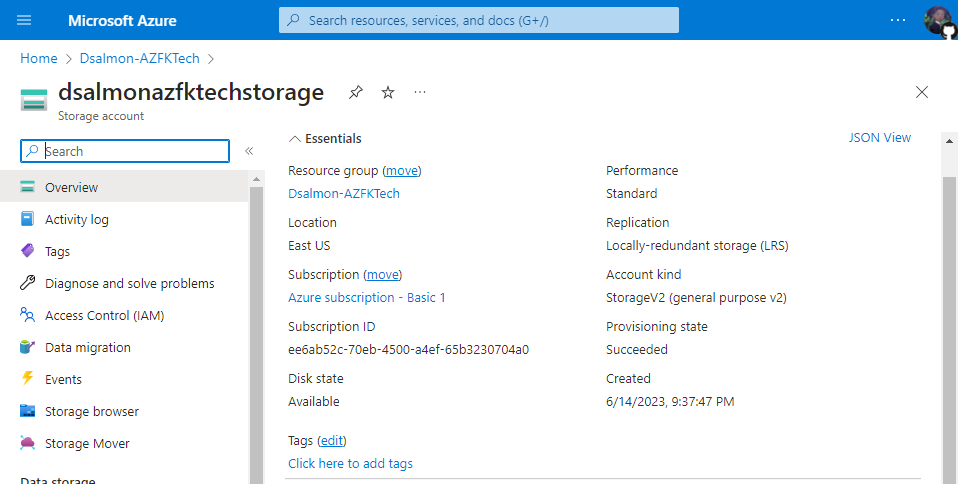Open the top bar ellipsis menu
This screenshot has width=958, height=484.
pyautogui.click(x=898, y=20)
